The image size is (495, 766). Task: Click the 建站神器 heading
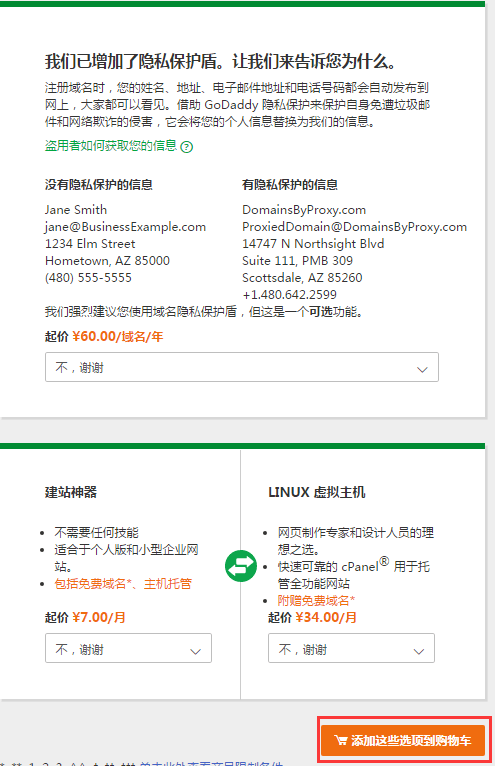pyautogui.click(x=71, y=492)
